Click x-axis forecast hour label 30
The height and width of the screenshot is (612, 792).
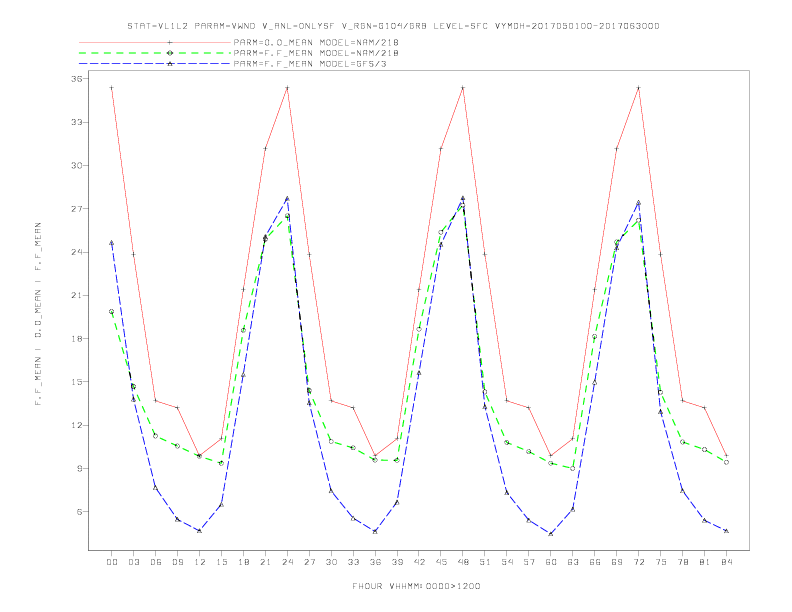point(331,562)
